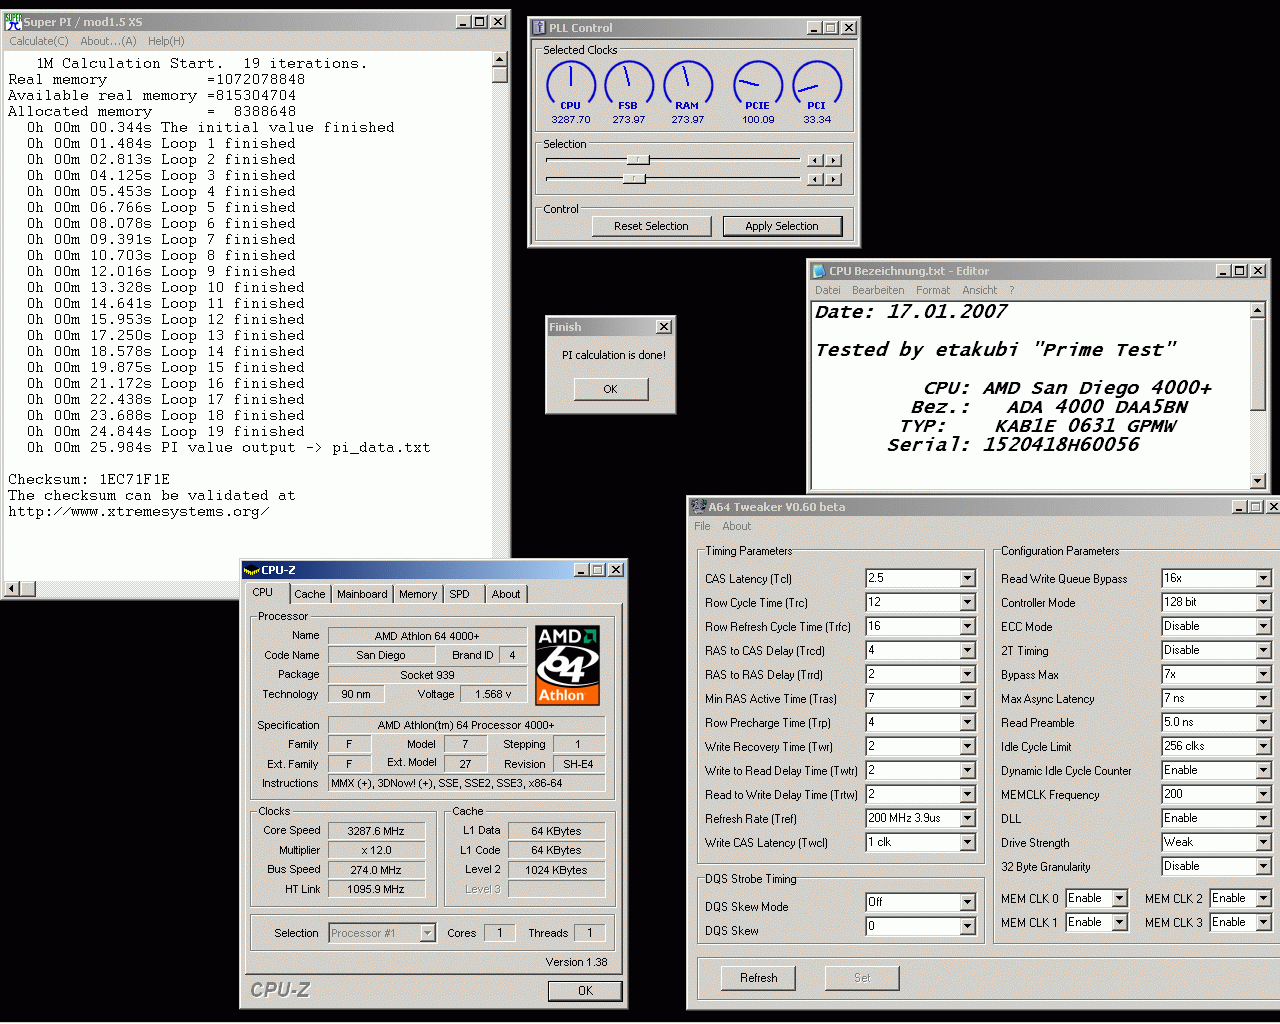Switch to the Memory tab in CPU-Z

pos(418,594)
